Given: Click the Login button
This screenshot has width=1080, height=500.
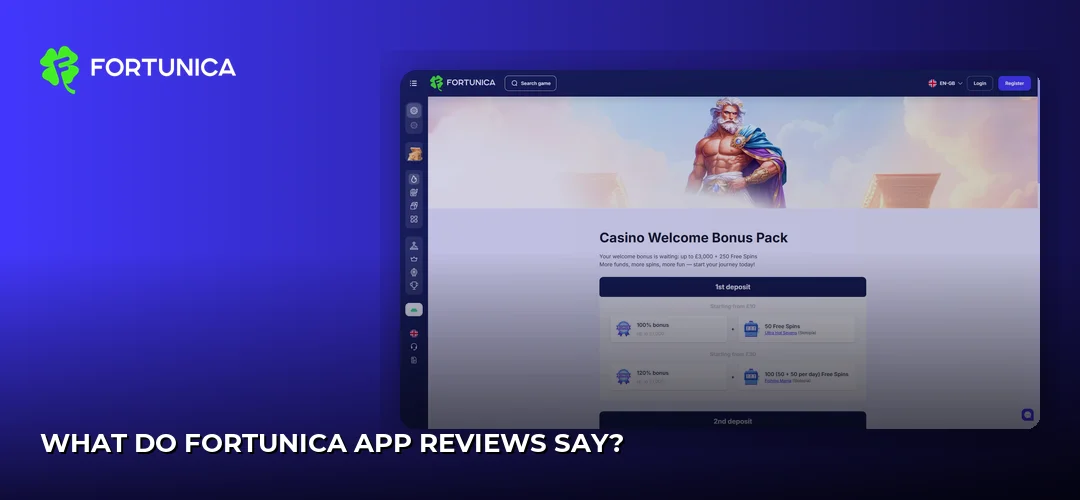Looking at the screenshot, I should pos(979,83).
